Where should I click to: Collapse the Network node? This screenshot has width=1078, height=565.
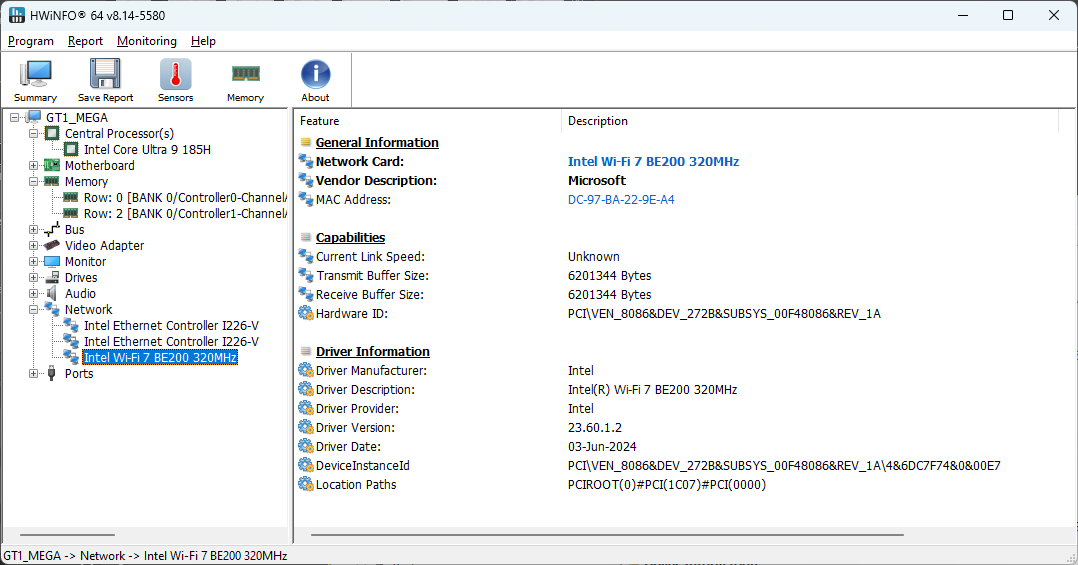click(33, 309)
